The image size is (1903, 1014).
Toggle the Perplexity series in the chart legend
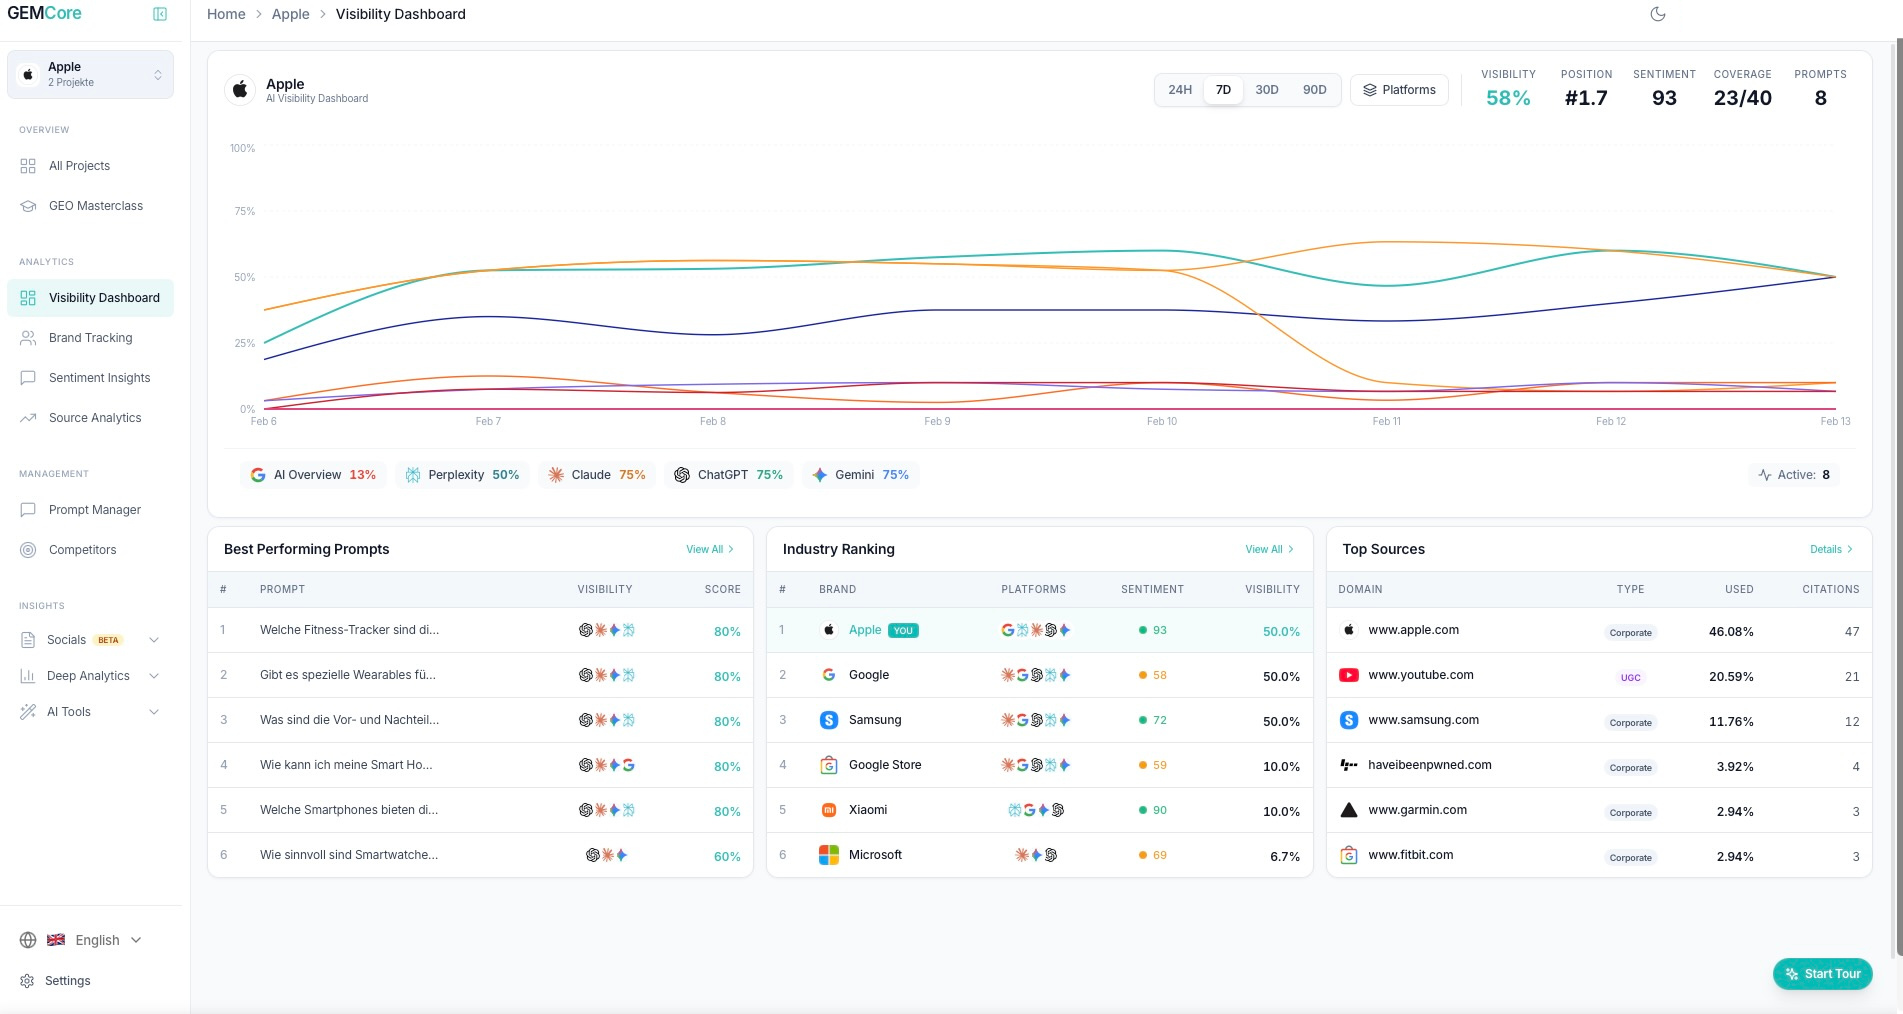462,475
